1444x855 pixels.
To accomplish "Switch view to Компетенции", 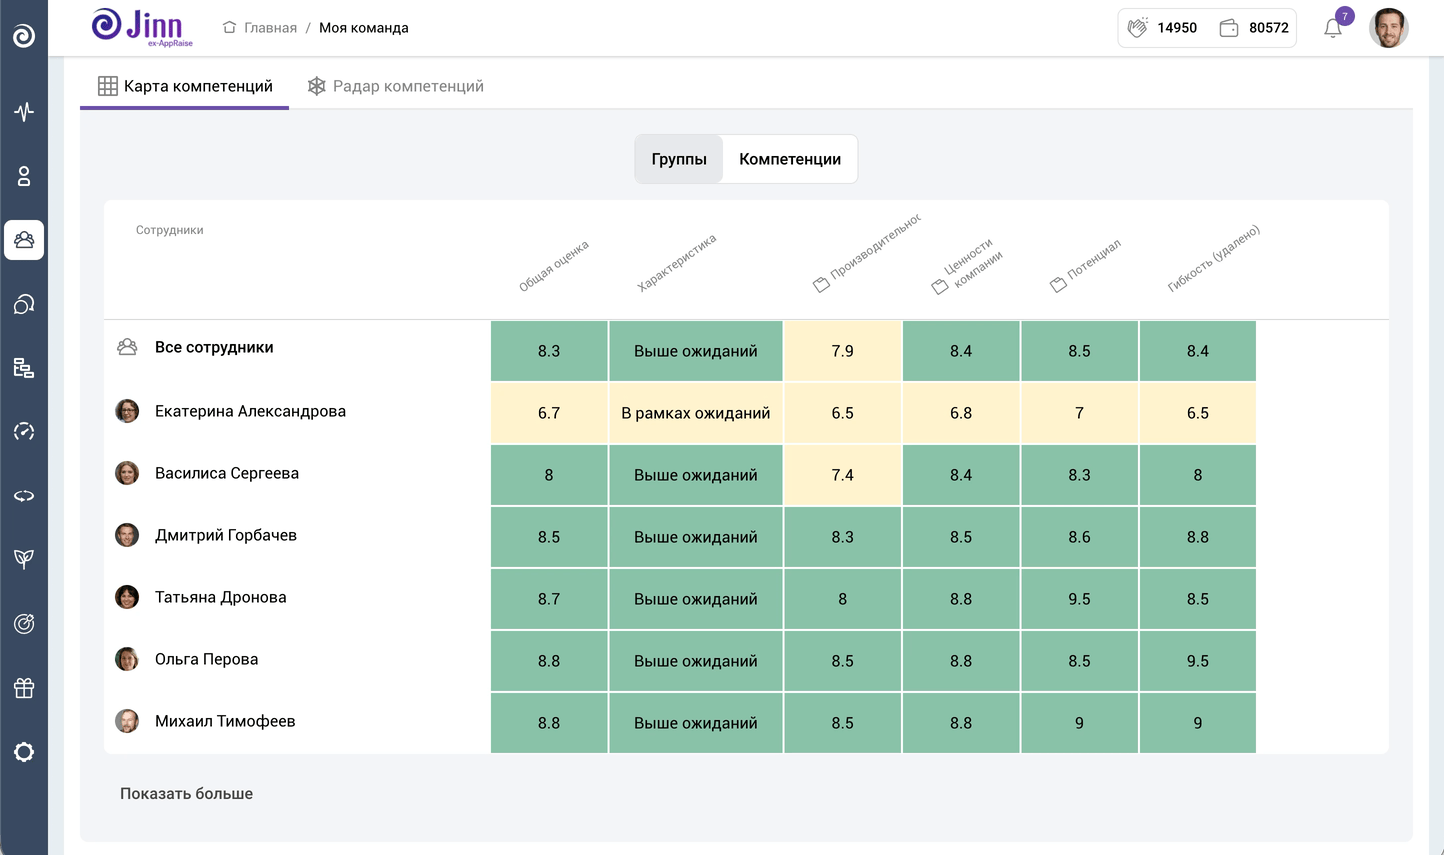I will click(x=789, y=159).
